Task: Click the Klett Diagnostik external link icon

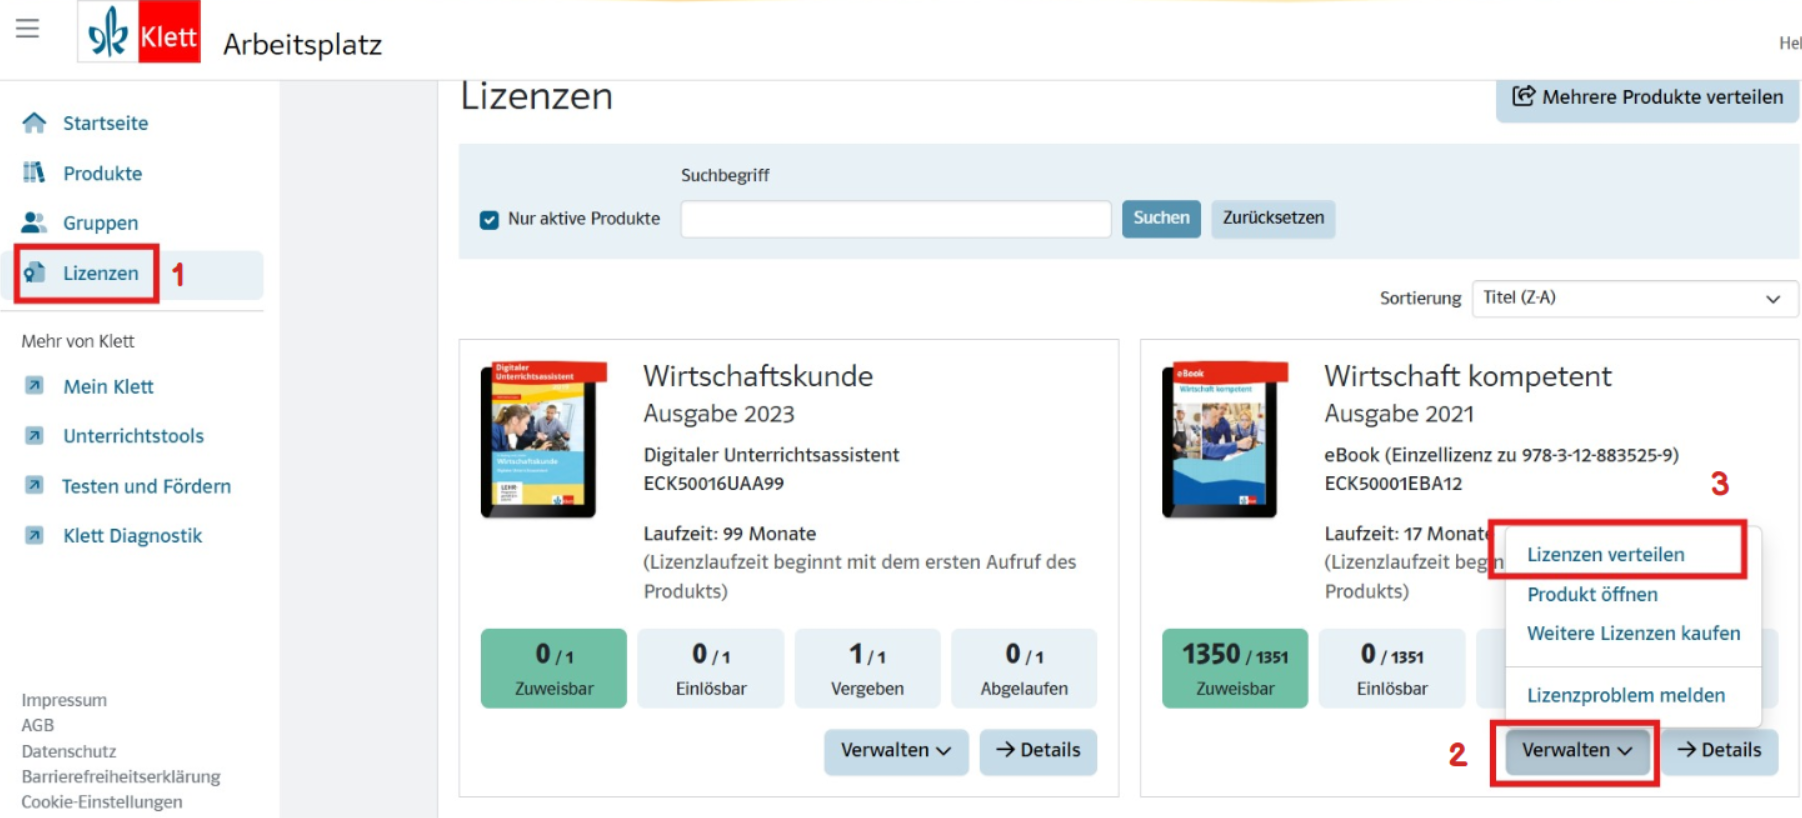Action: point(34,535)
